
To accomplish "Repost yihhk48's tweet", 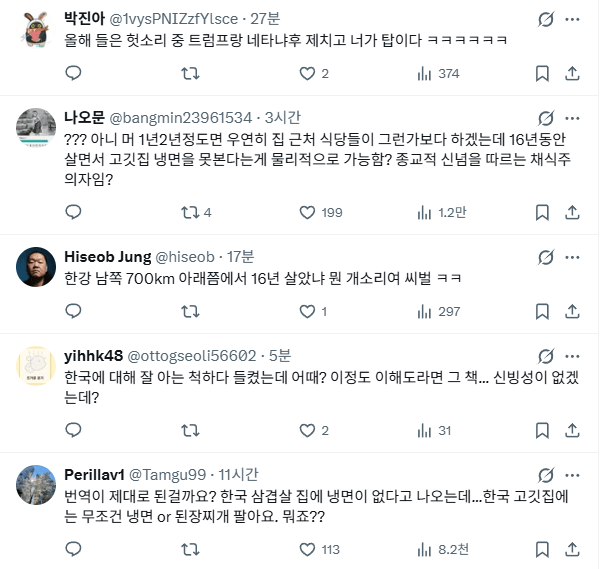I will tap(187, 430).
